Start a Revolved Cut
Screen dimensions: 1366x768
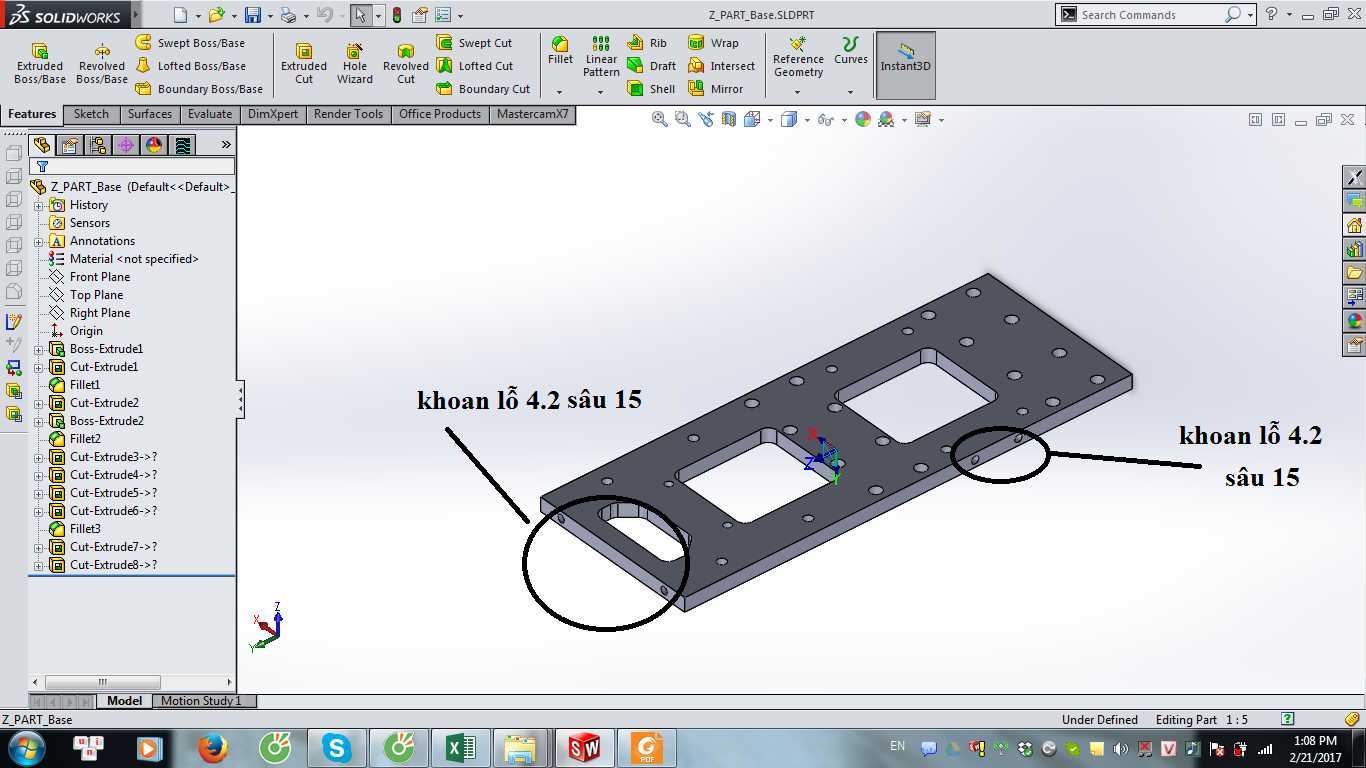coord(406,63)
